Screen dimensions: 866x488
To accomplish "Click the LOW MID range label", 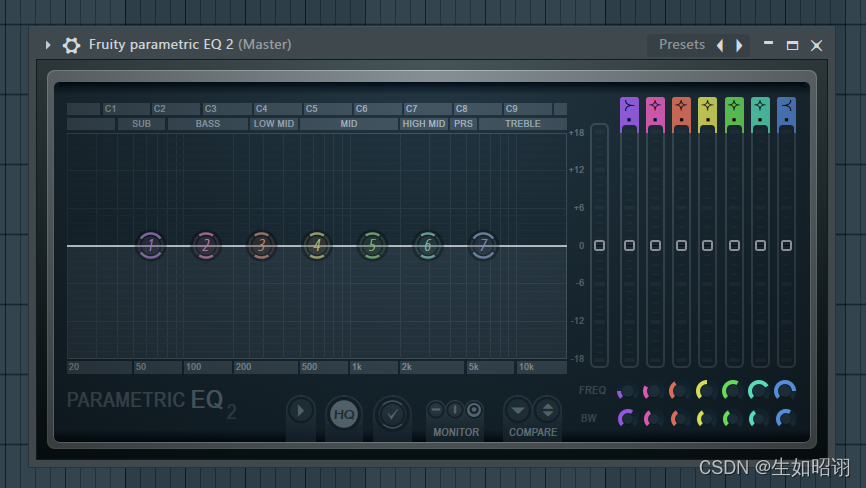I will (x=274, y=124).
